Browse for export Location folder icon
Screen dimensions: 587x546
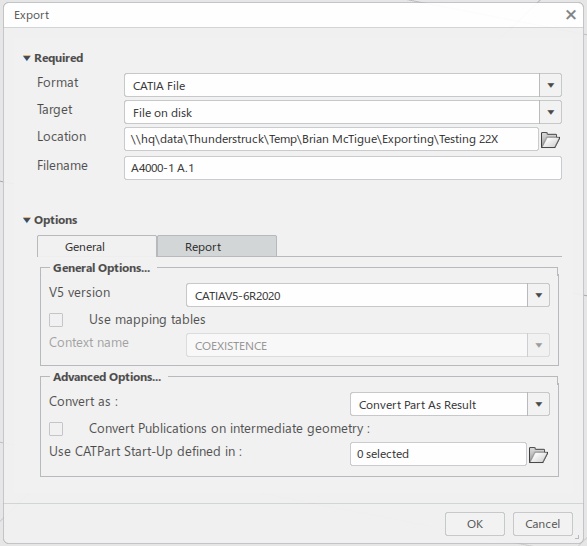pyautogui.click(x=550, y=140)
